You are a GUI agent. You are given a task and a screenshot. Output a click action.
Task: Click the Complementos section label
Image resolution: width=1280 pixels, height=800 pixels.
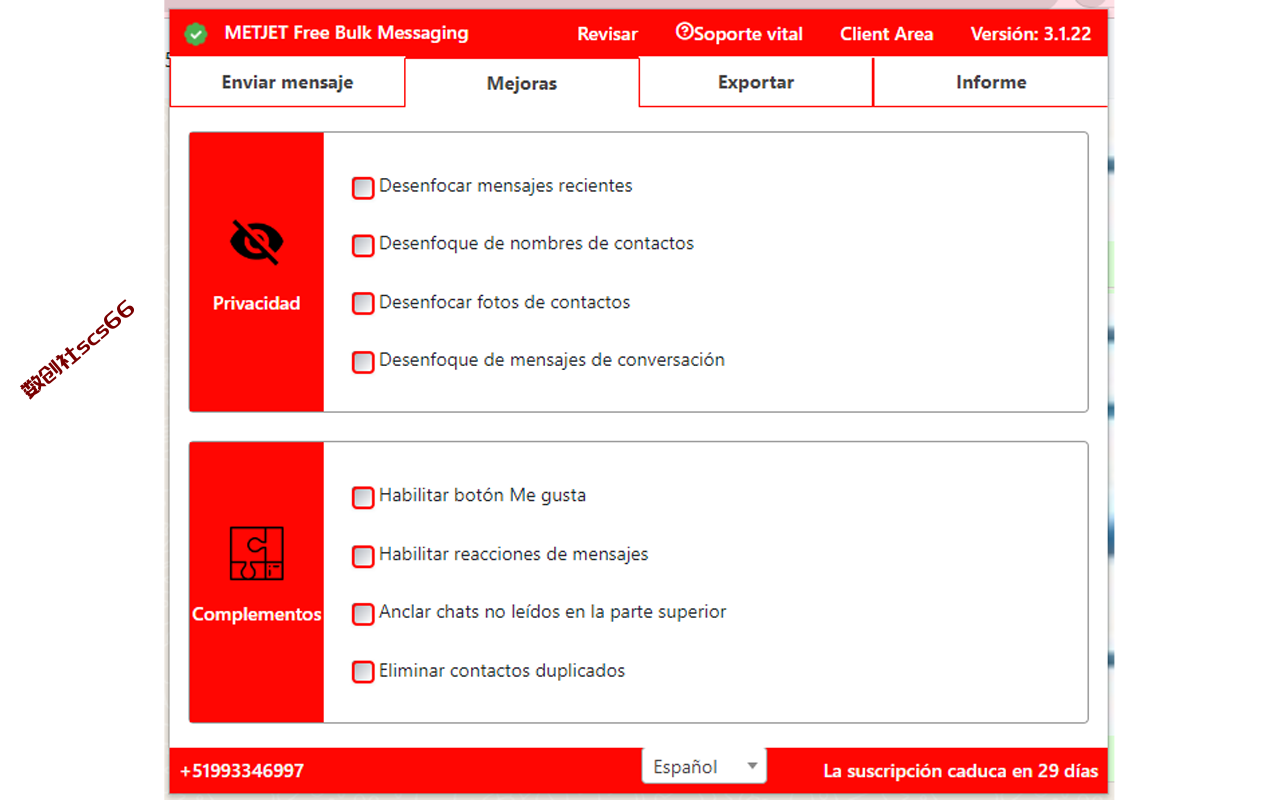coord(257,614)
